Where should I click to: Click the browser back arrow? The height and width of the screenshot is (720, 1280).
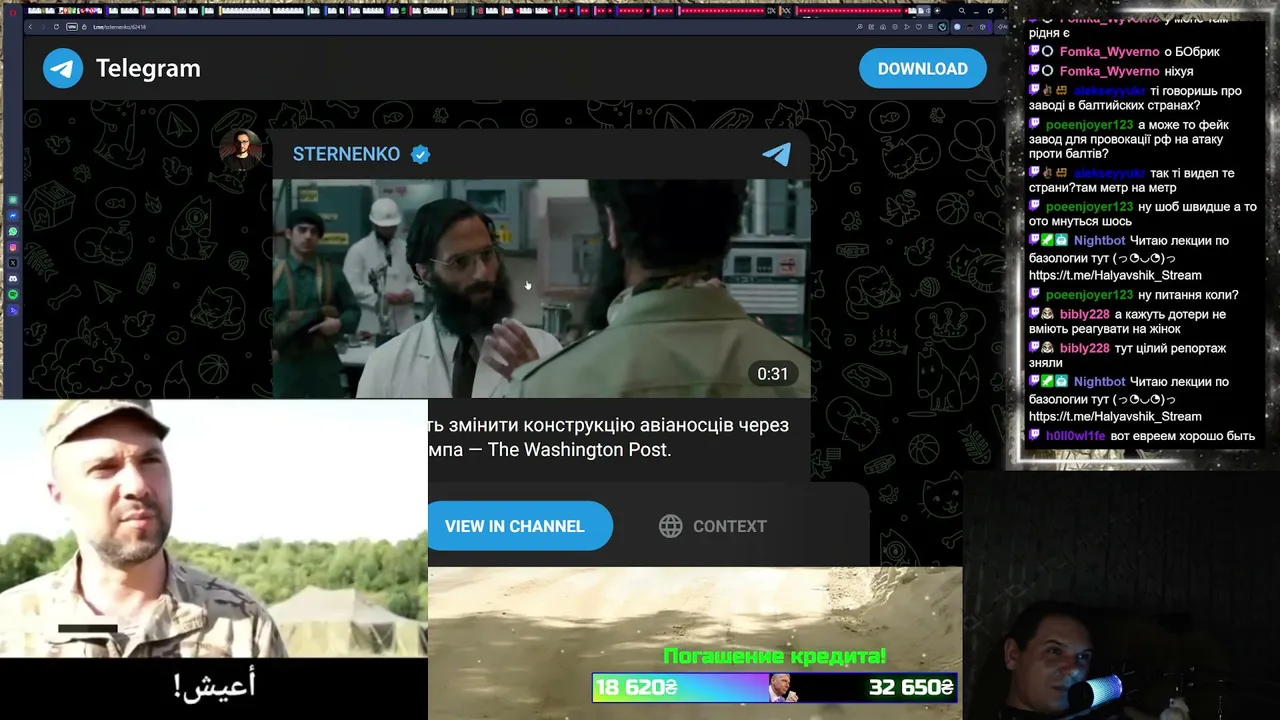[31, 27]
